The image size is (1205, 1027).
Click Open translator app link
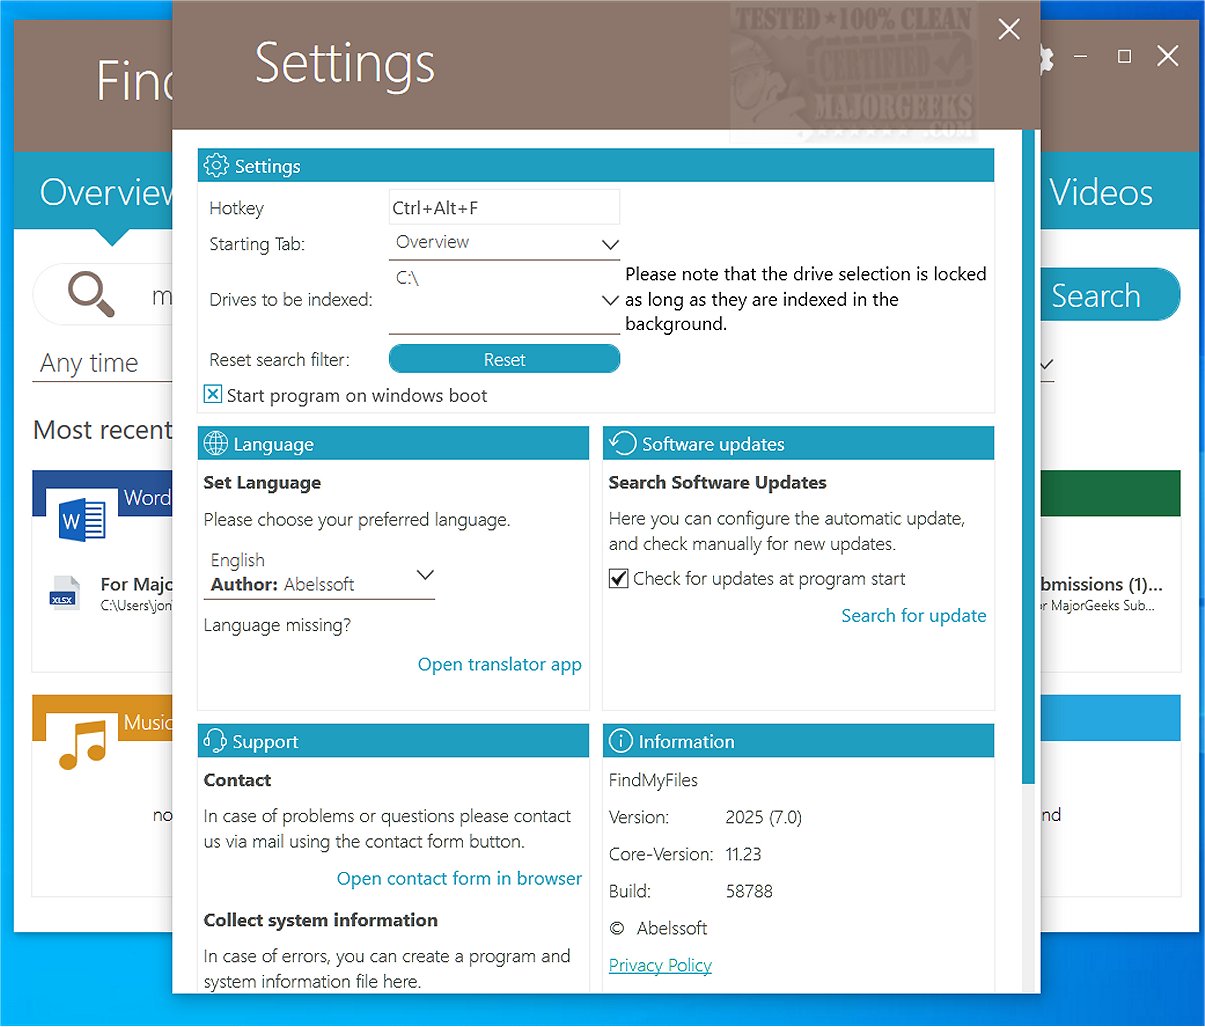click(500, 664)
